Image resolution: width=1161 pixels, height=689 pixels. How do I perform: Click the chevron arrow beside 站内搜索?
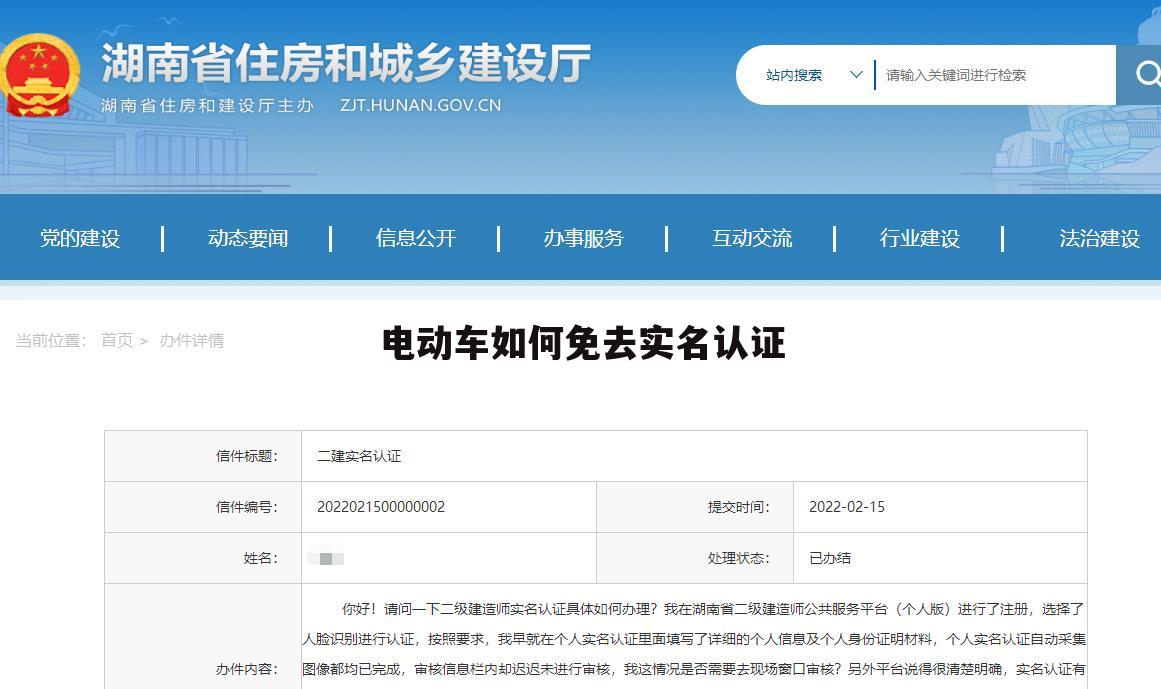coord(856,75)
